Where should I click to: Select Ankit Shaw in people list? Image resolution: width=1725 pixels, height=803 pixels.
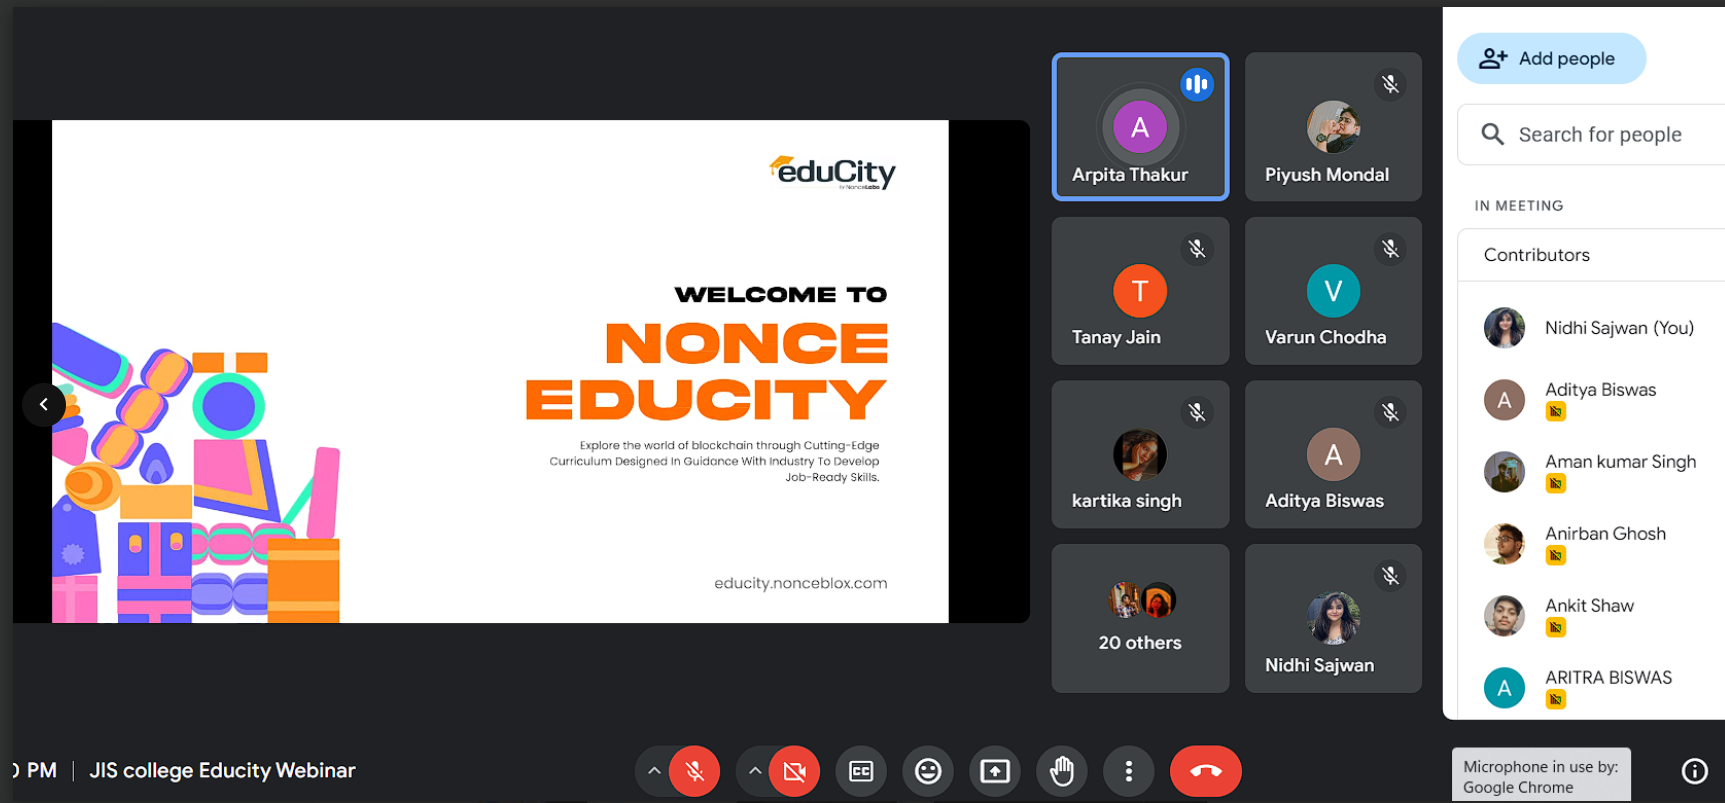pyautogui.click(x=1591, y=616)
